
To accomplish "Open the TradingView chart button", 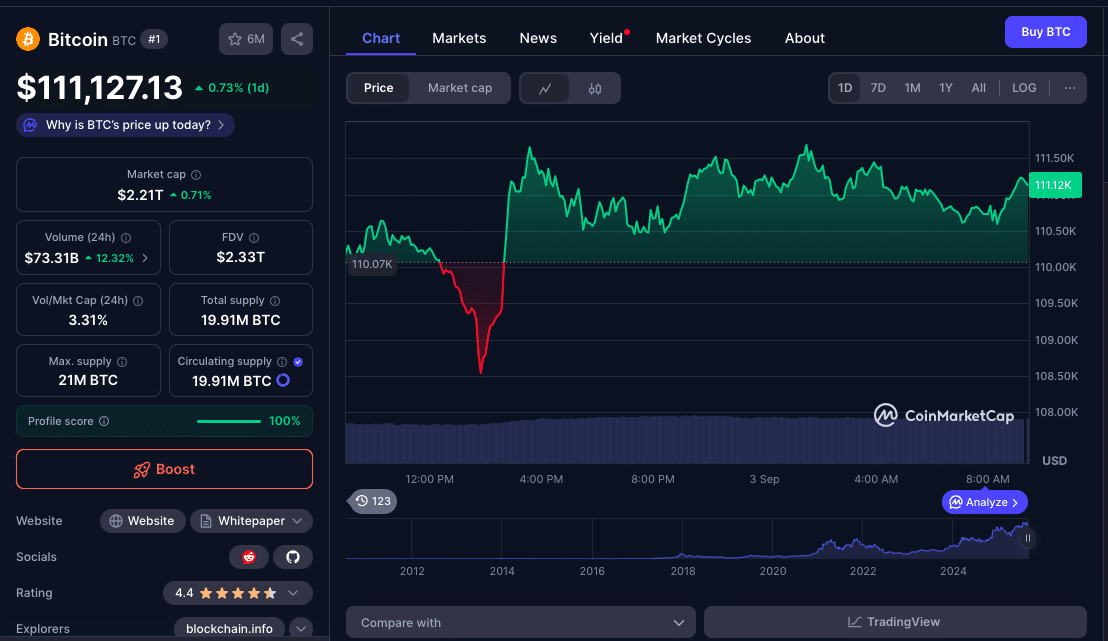I will click(895, 623).
